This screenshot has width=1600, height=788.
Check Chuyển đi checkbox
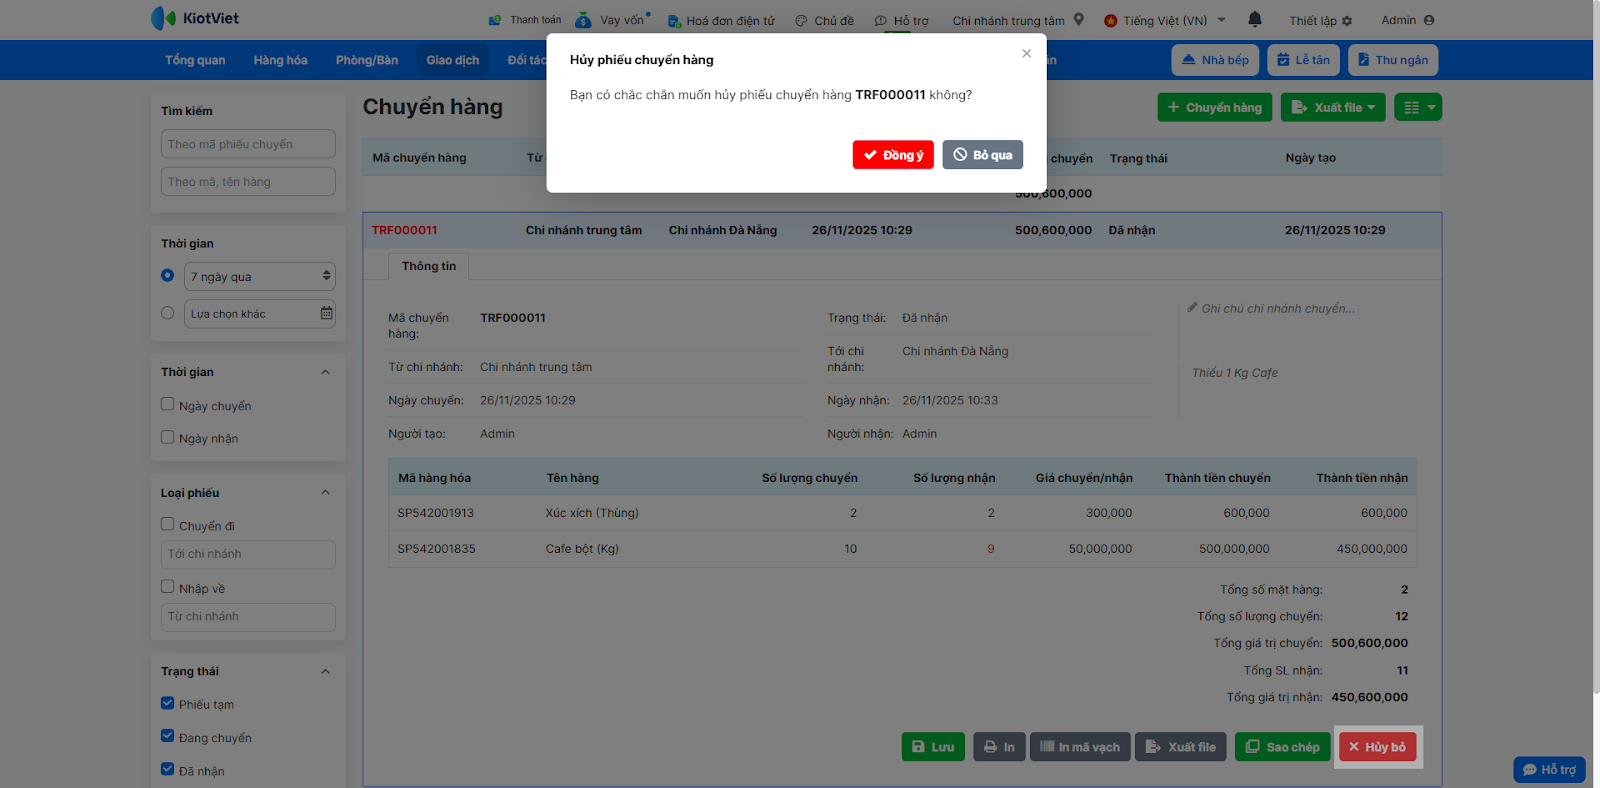point(168,524)
